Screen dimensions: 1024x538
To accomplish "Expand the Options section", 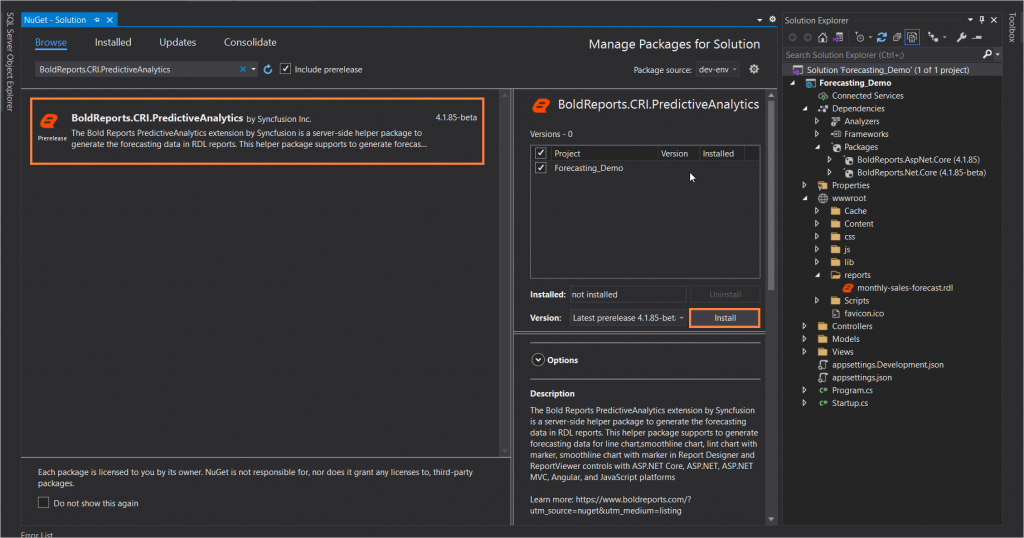I will tap(538, 360).
